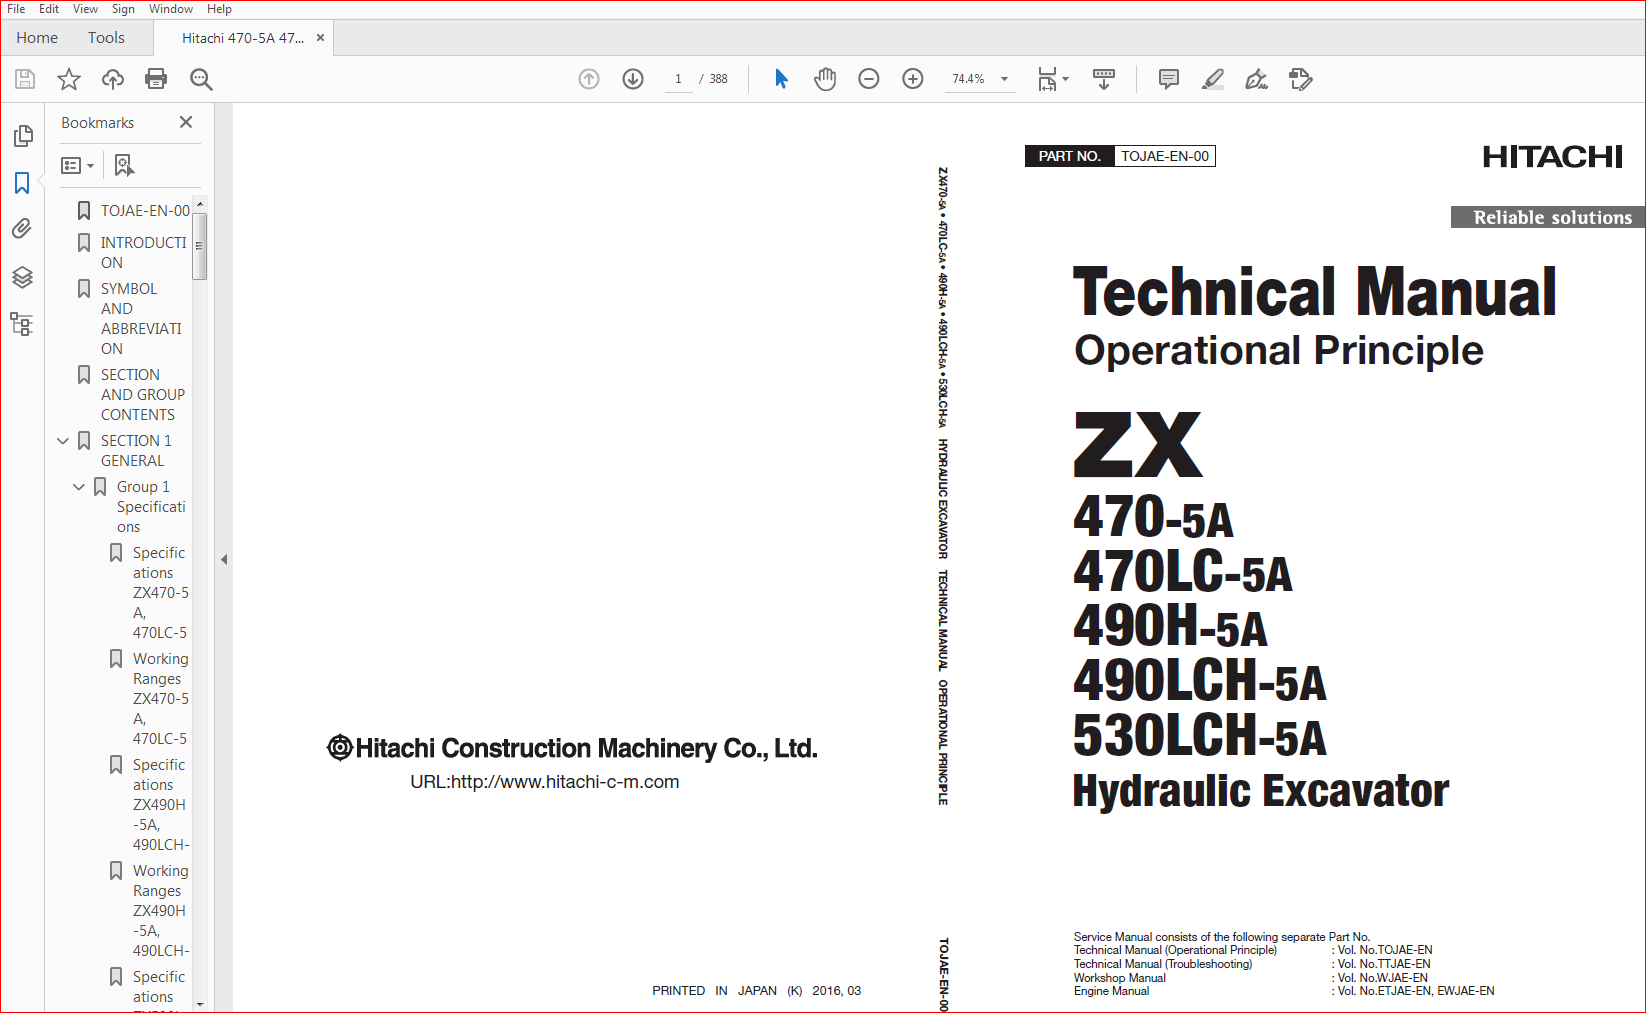Screen dimensions: 1646x1013
Task: Go to next page arrow
Action: coord(633,79)
